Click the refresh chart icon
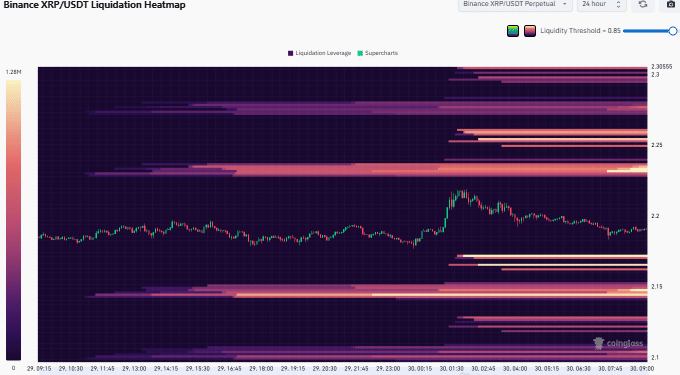The width and height of the screenshot is (680, 375). (643, 4)
